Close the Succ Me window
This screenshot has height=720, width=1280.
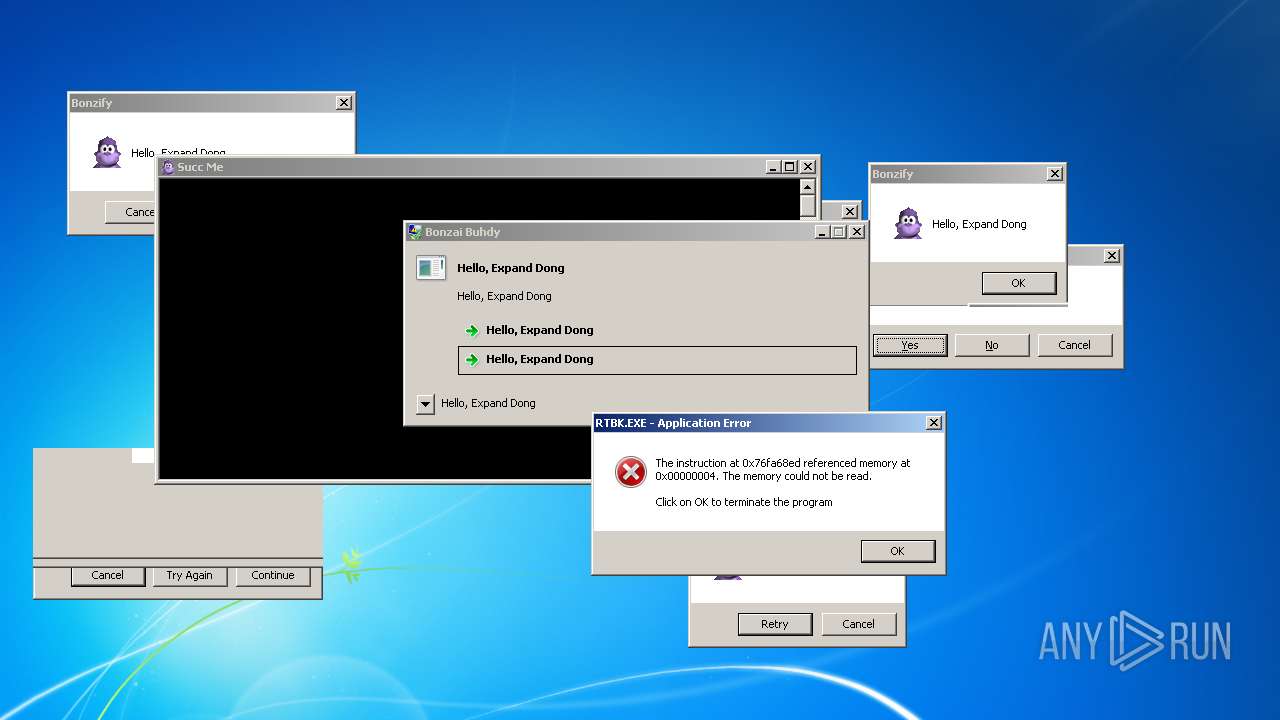pos(808,167)
